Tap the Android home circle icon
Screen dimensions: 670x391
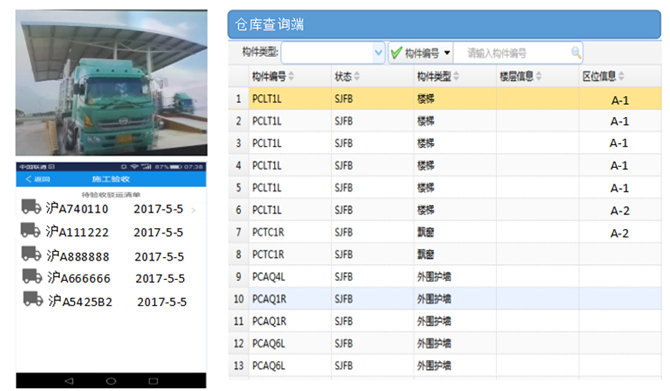click(111, 381)
